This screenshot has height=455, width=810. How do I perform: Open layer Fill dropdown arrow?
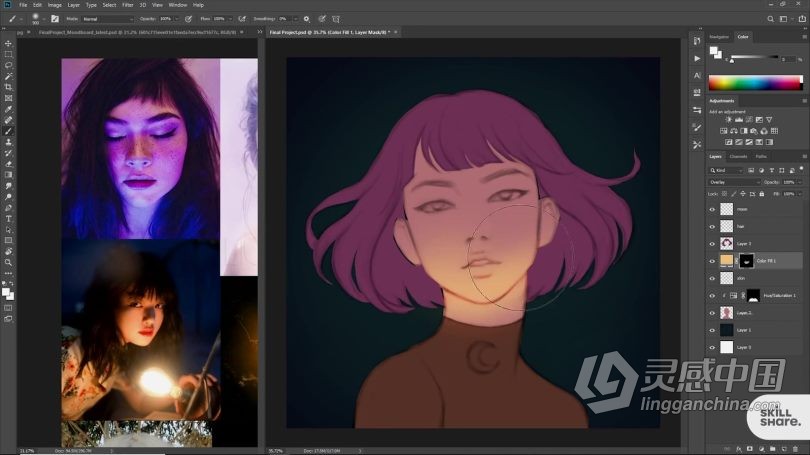tap(800, 194)
